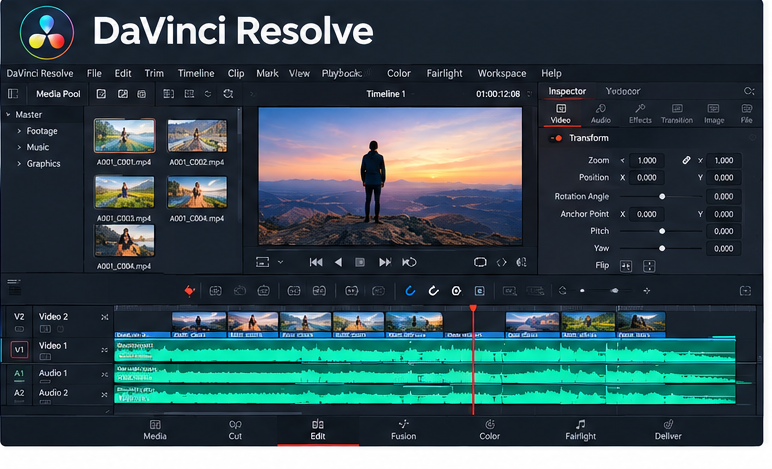This screenshot has width=772, height=469.
Task: Open the viewer mode dropdown arrow
Action: click(x=280, y=262)
